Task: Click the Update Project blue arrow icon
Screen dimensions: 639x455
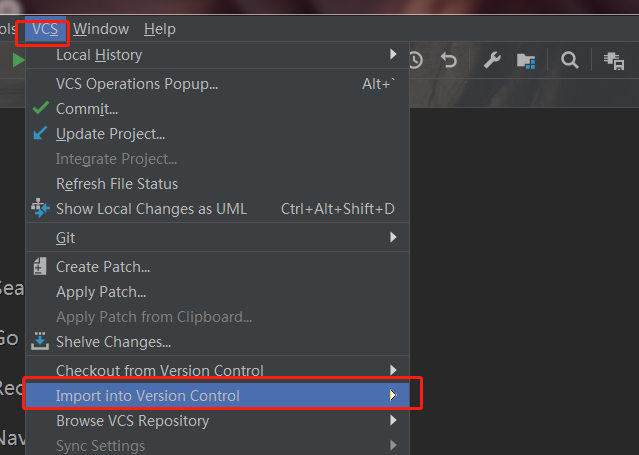Action: coord(41,133)
